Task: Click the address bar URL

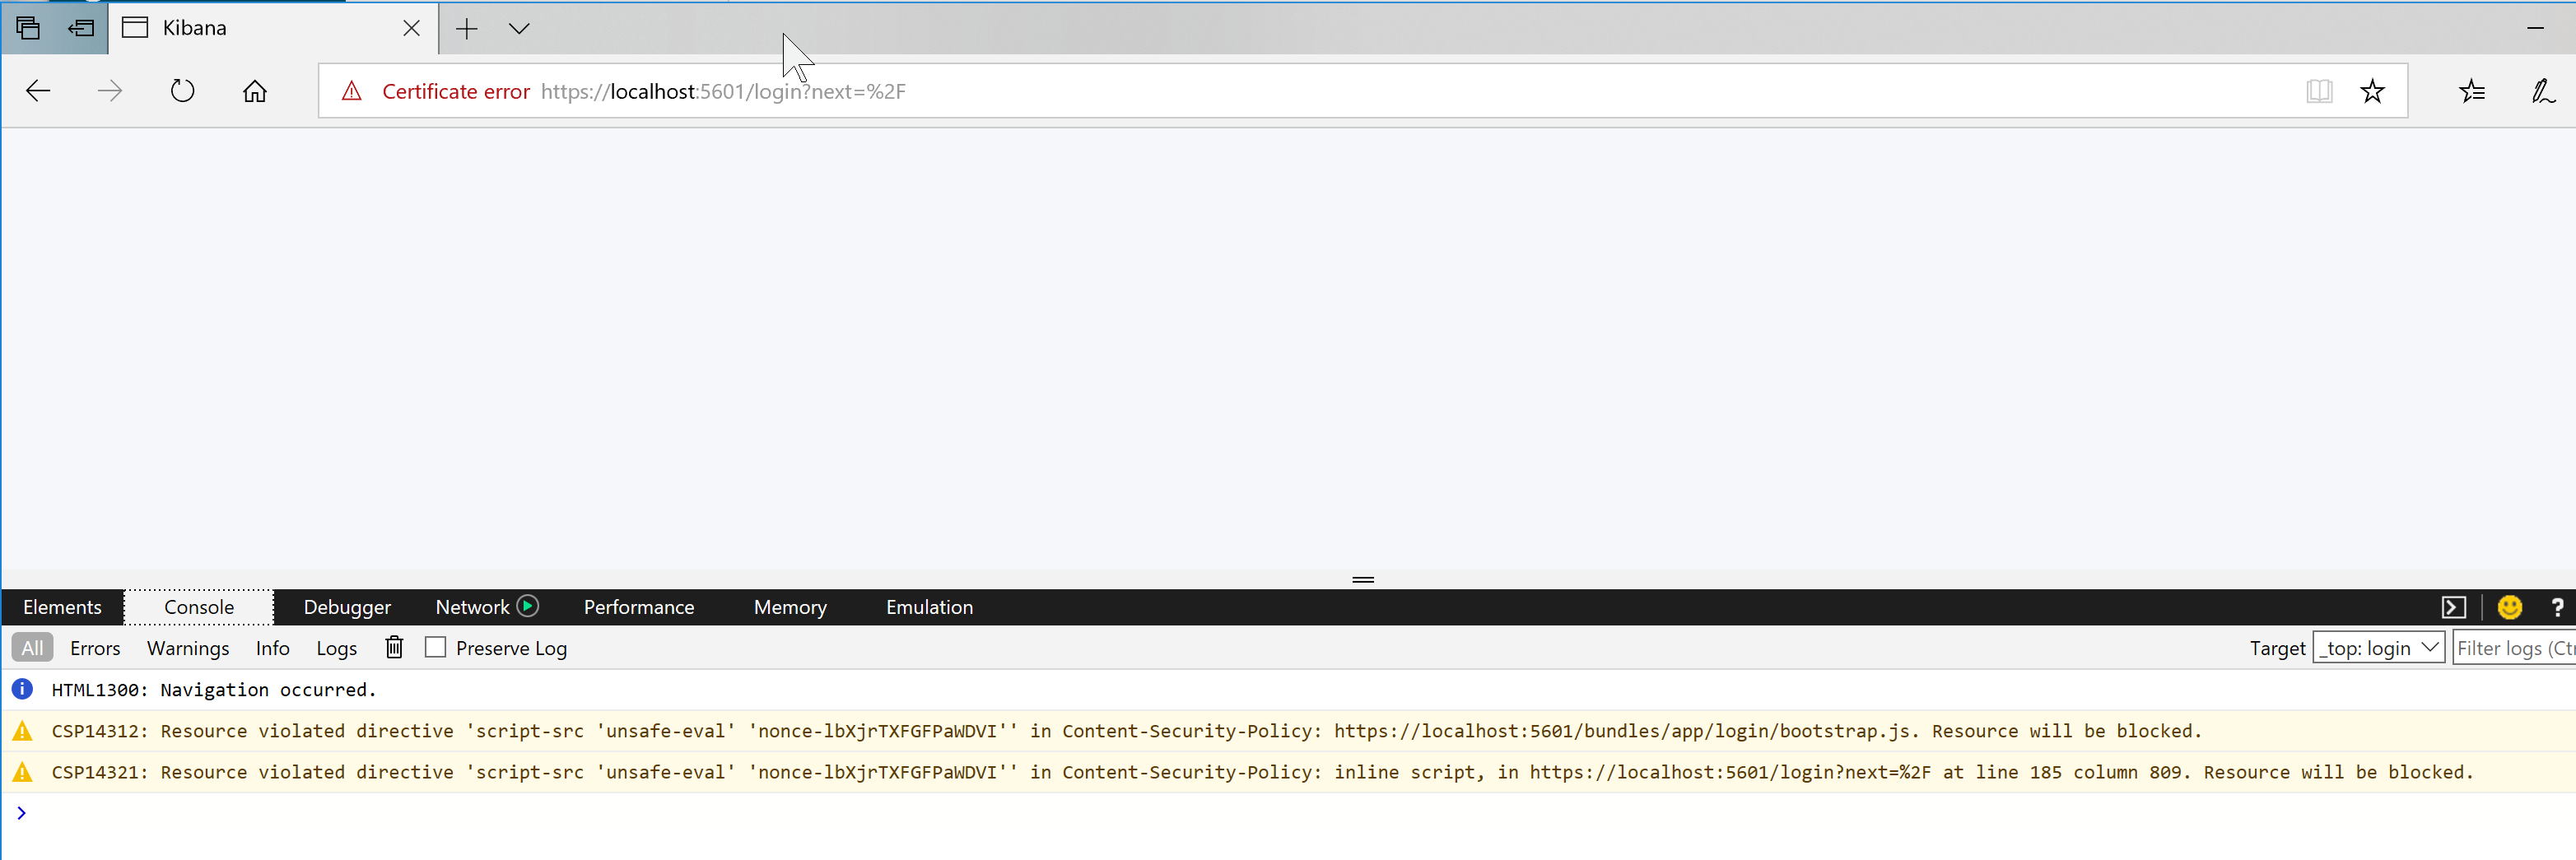Action: pyautogui.click(x=723, y=91)
